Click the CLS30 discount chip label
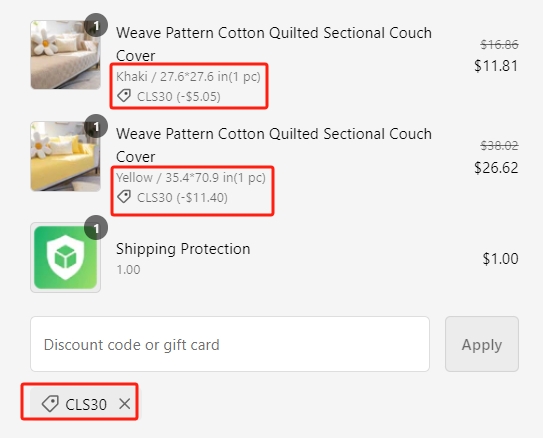The image size is (543, 438). click(86, 404)
